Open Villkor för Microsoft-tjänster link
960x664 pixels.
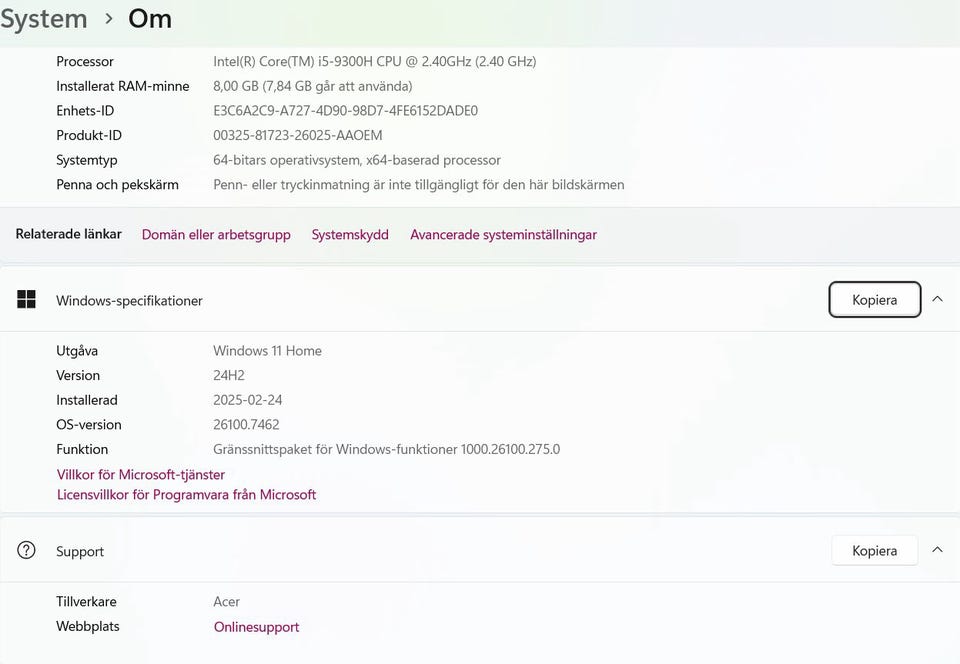[x=141, y=475]
